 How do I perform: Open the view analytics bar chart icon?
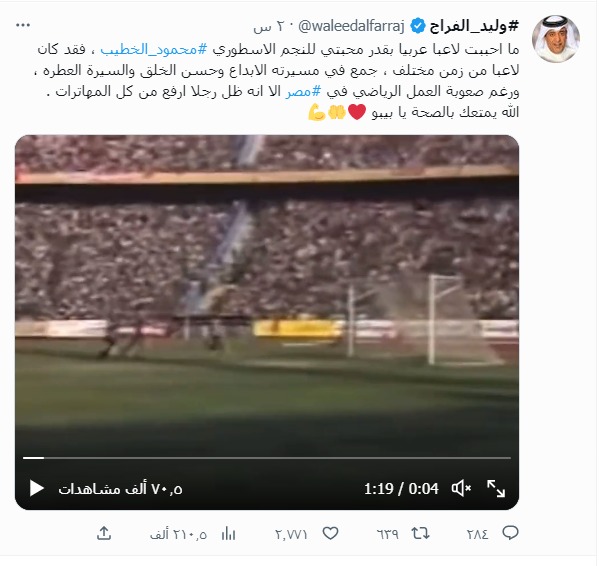point(228,534)
